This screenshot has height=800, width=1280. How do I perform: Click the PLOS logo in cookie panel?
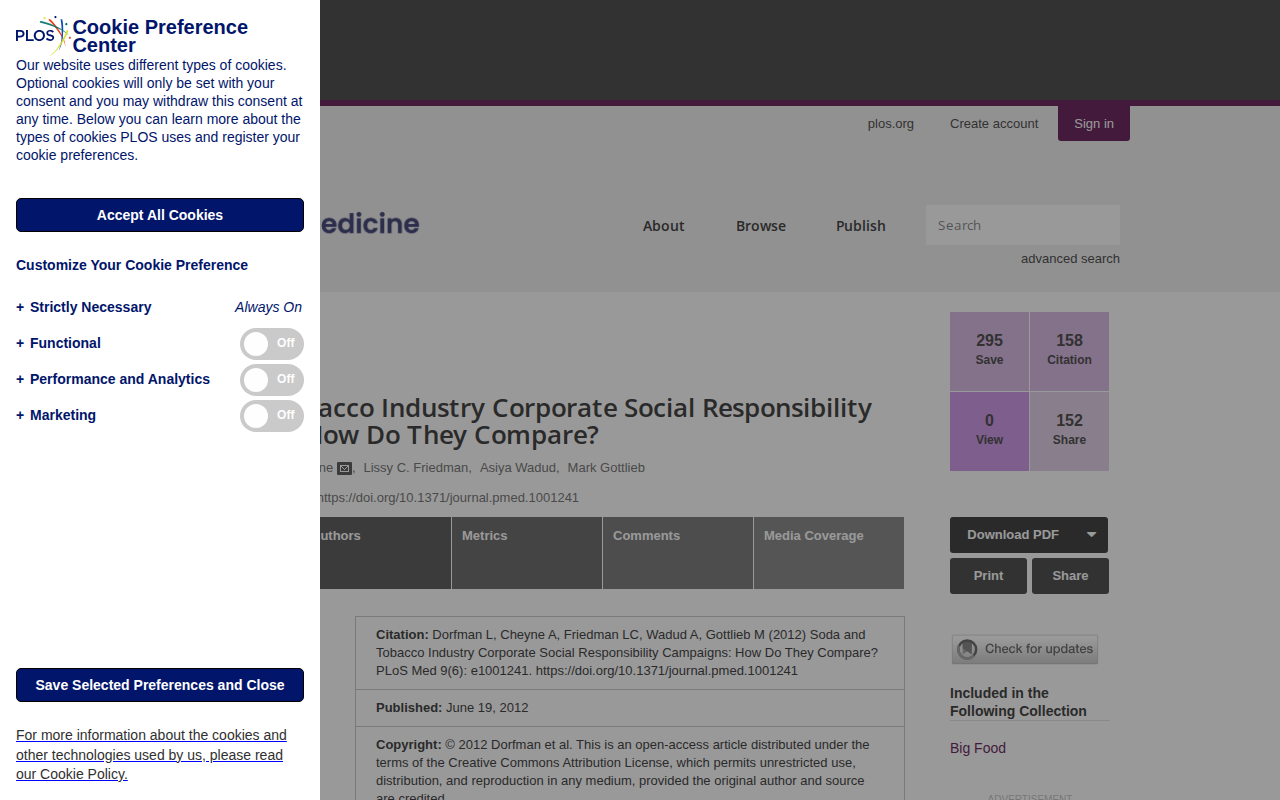coord(42,35)
